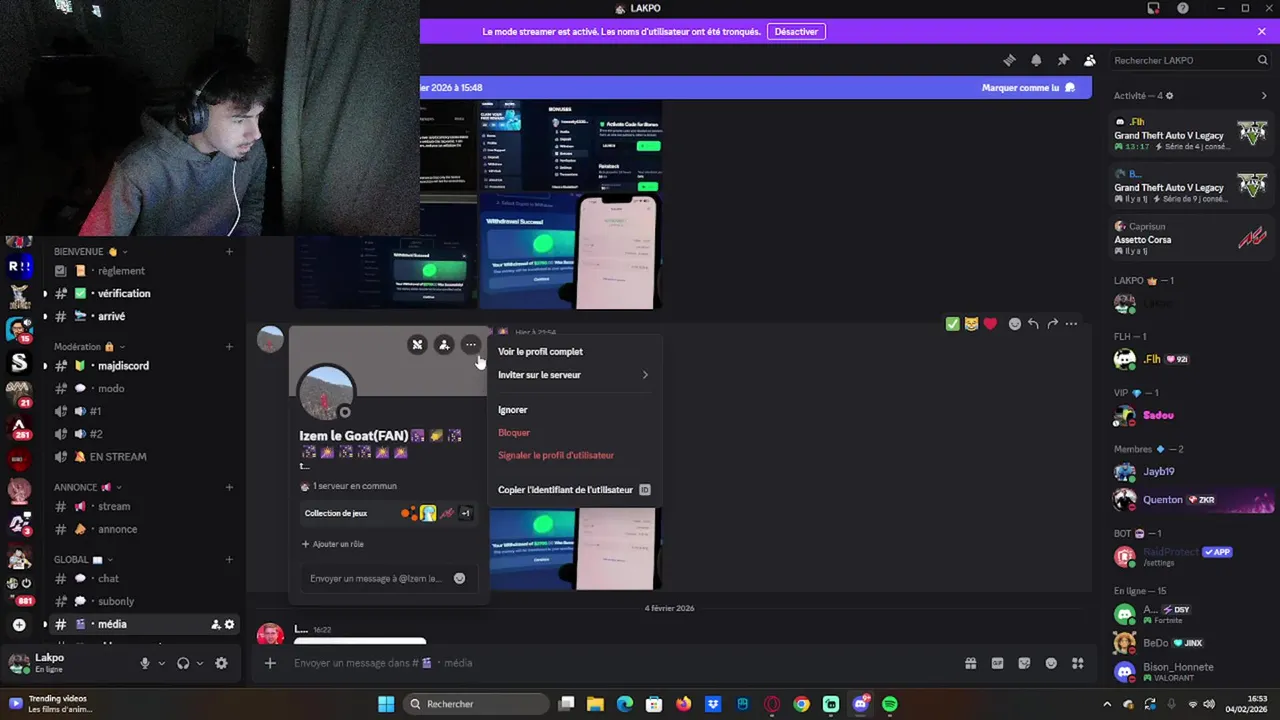Toggle headphones deafen
The height and width of the screenshot is (720, 1280).
[x=183, y=663]
